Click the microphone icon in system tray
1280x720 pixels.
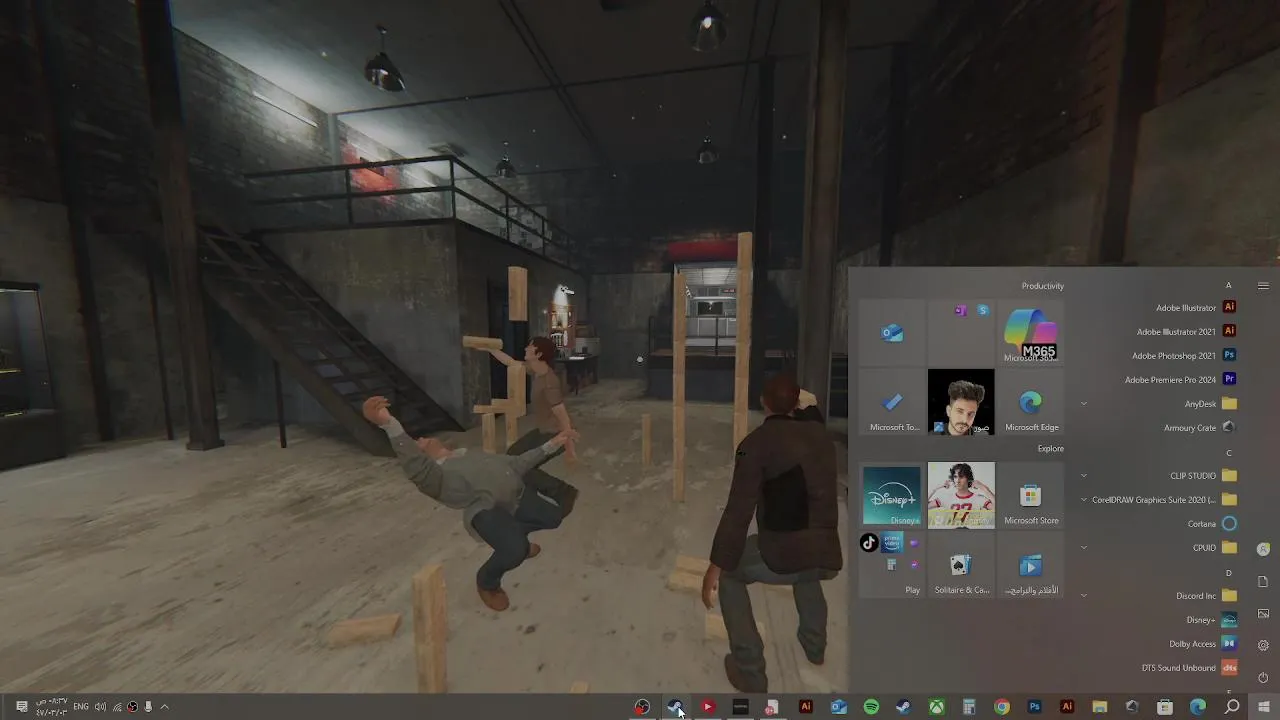[148, 707]
